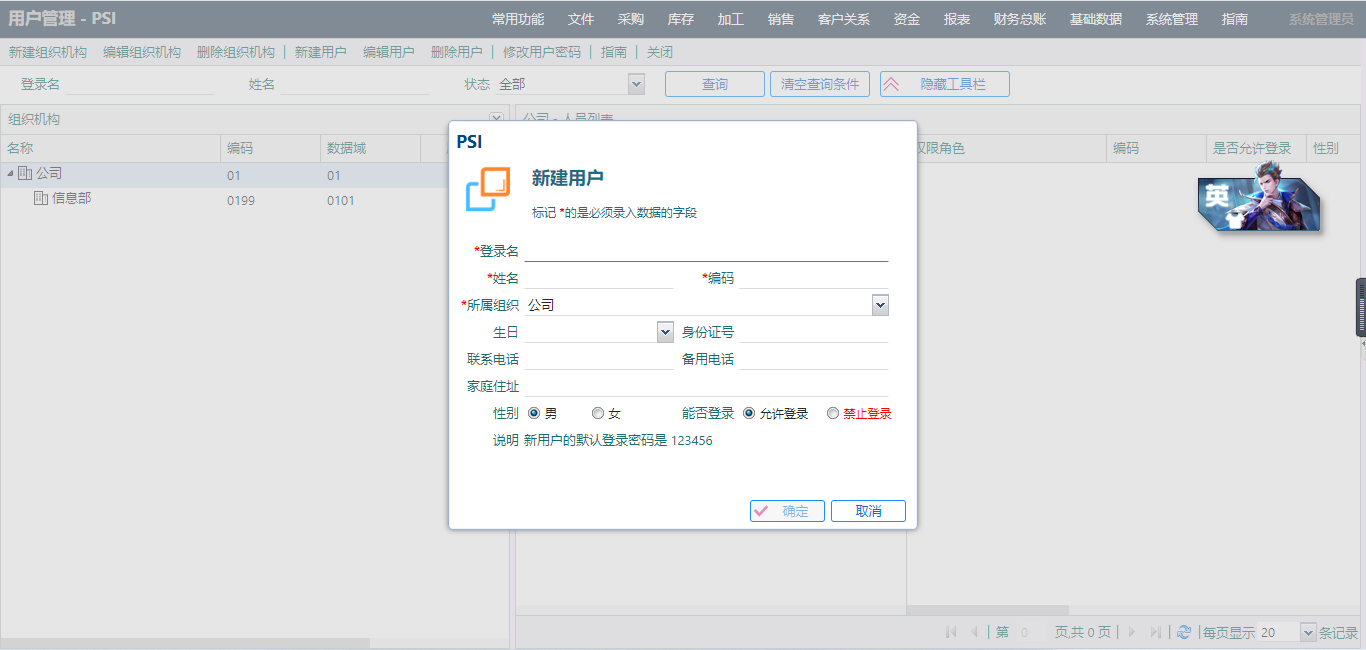This screenshot has height=650, width=1366.
Task: Click organization tree horizontal scrollbar
Action: tap(186, 643)
